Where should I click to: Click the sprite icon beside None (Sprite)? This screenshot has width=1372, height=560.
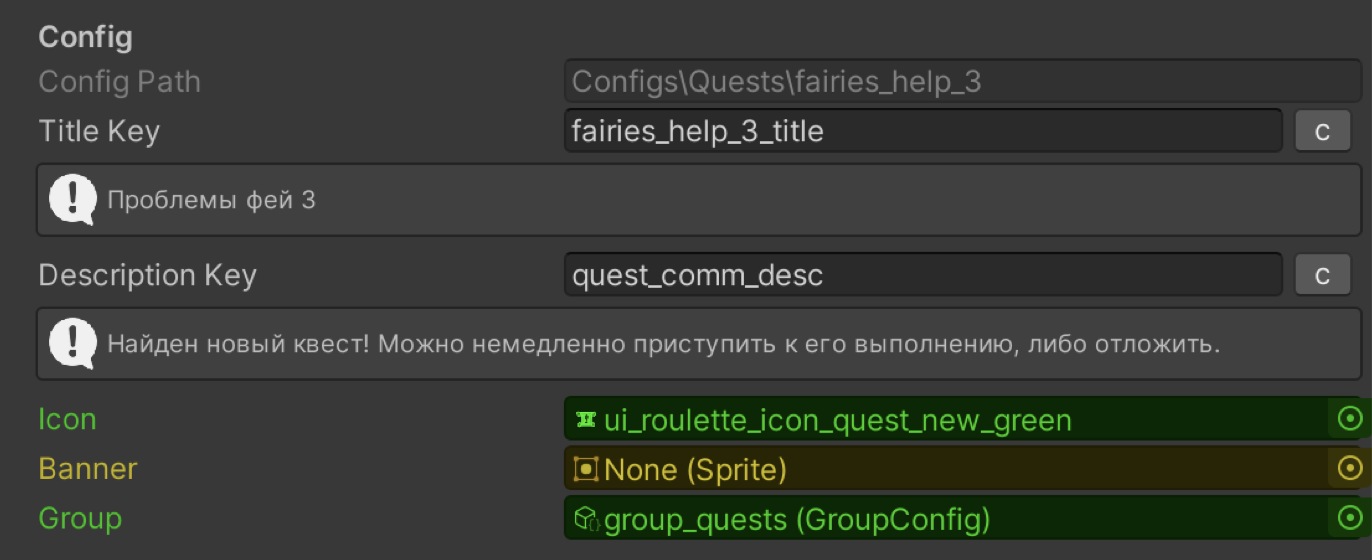pos(586,468)
